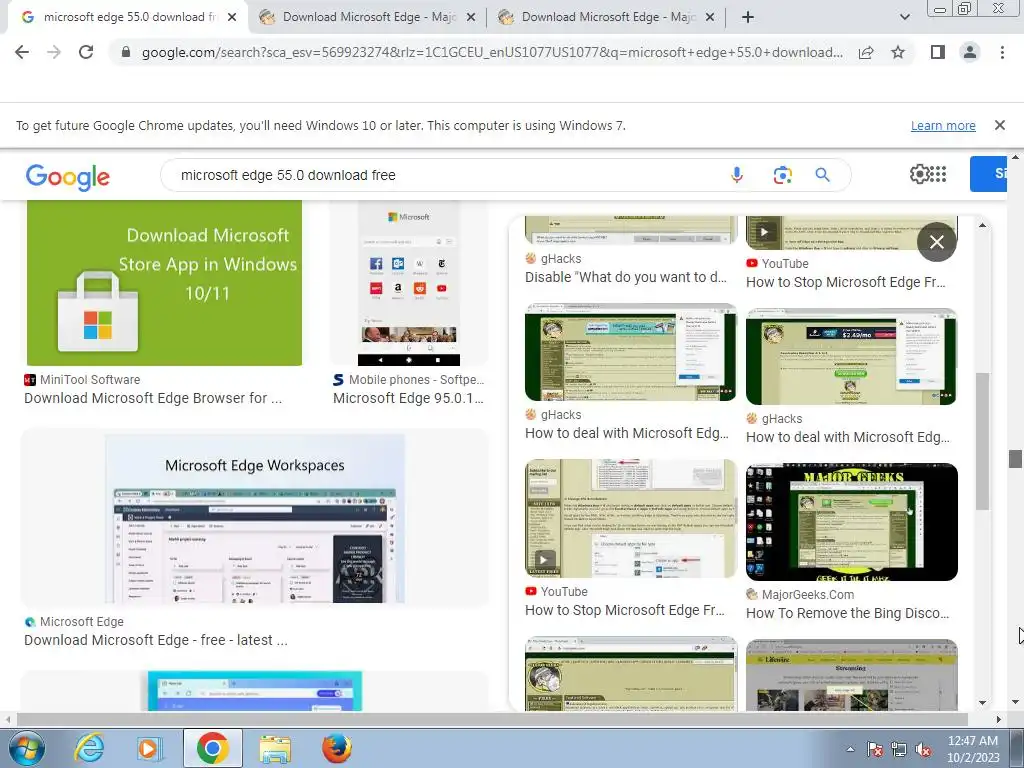This screenshot has width=1024, height=768.
Task: Expand the tab search dropdown chevron
Action: click(904, 18)
